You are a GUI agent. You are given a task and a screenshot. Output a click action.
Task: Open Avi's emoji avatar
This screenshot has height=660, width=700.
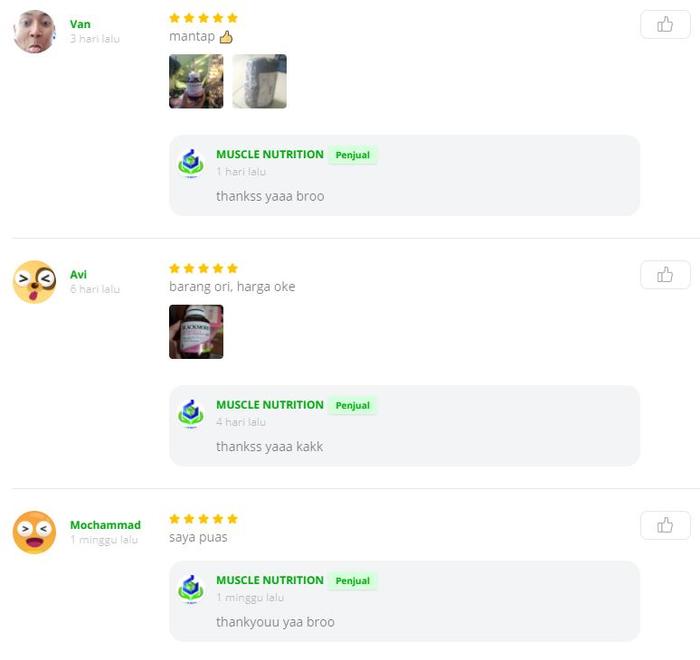(x=34, y=282)
